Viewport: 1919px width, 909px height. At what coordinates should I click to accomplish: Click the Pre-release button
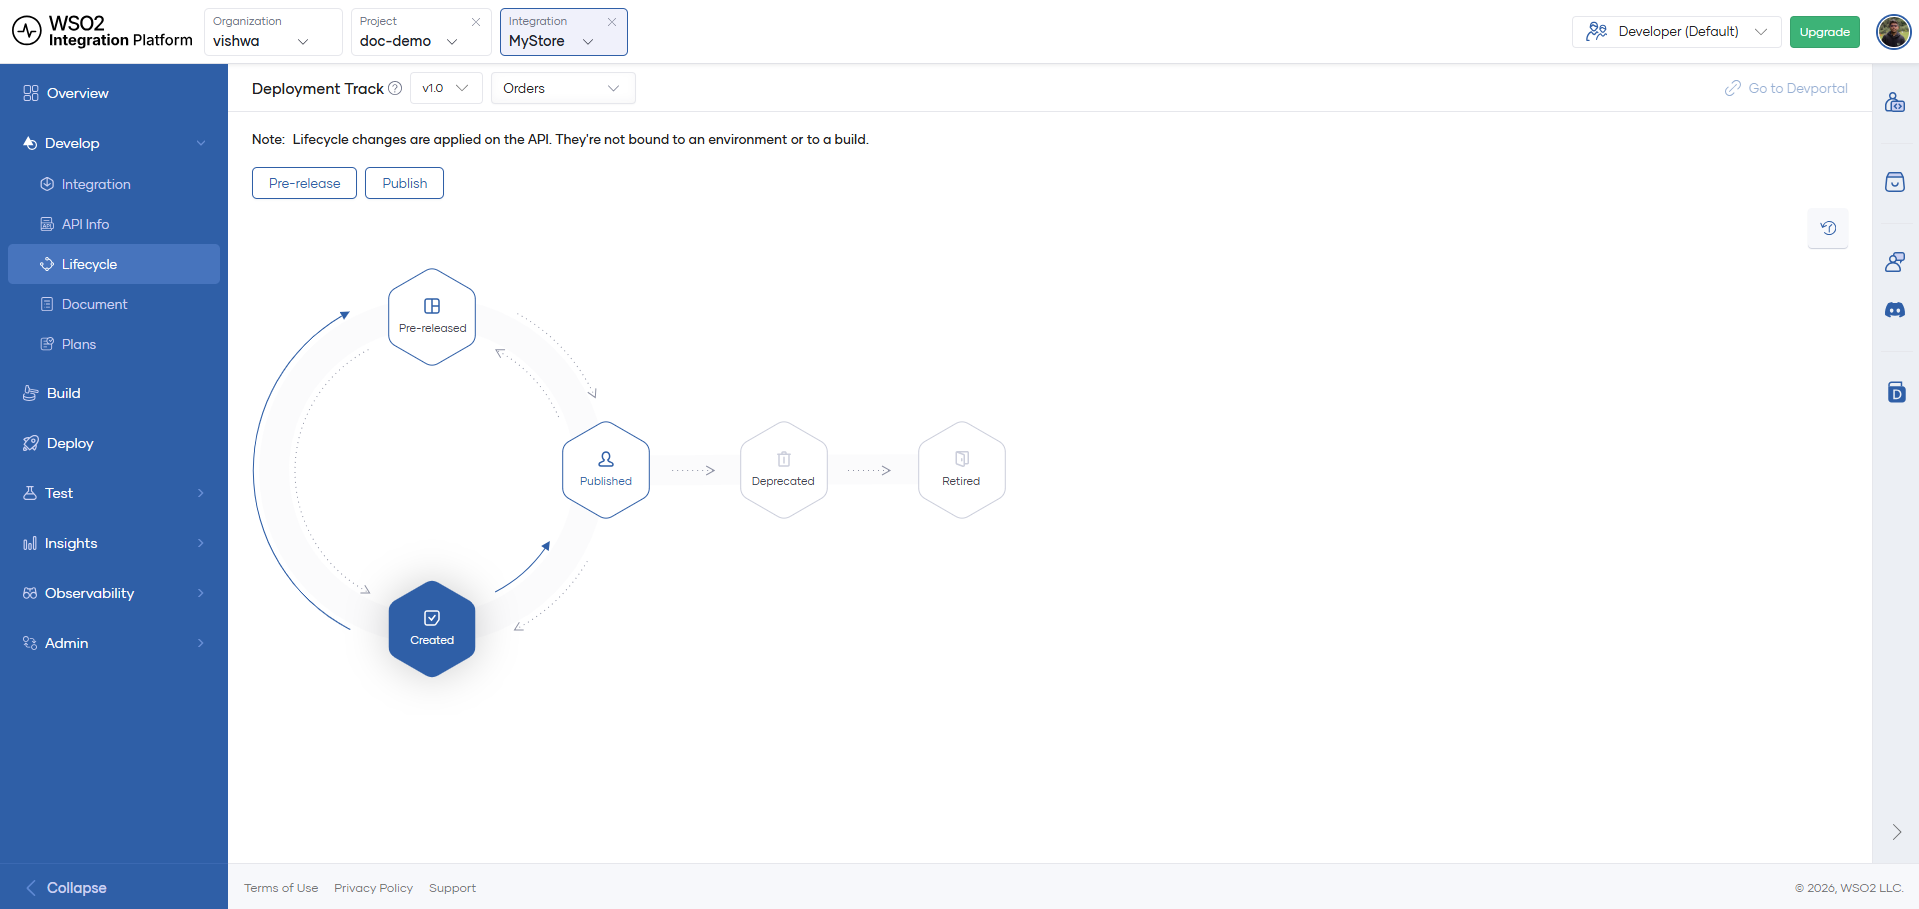pyautogui.click(x=304, y=183)
